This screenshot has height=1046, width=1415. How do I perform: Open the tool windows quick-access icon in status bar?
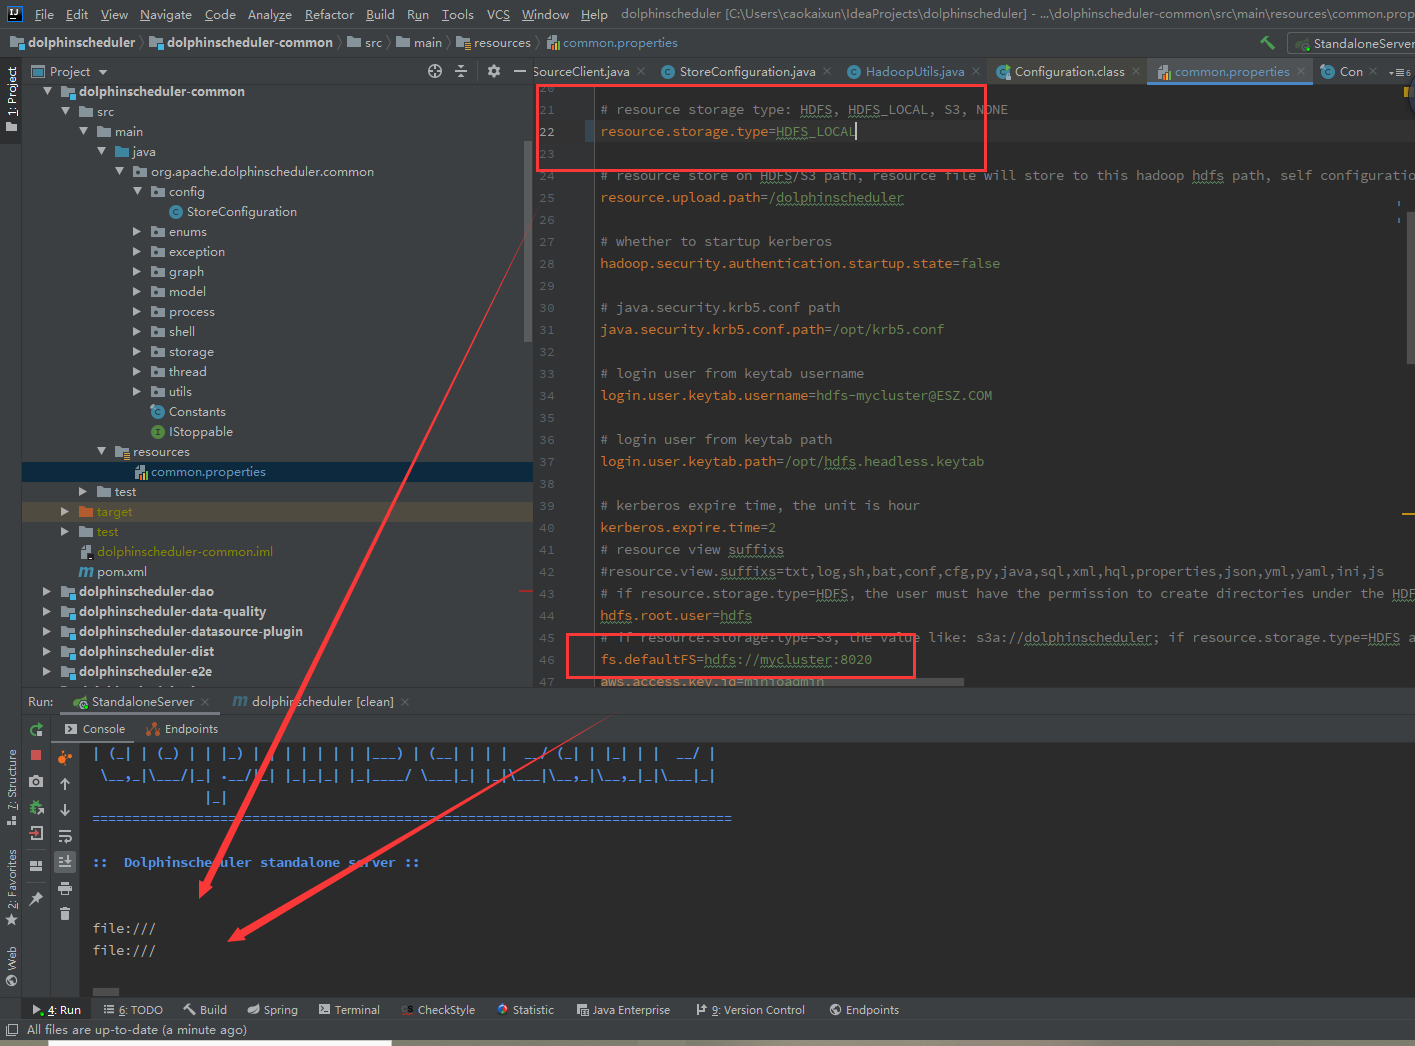[x=11, y=1029]
